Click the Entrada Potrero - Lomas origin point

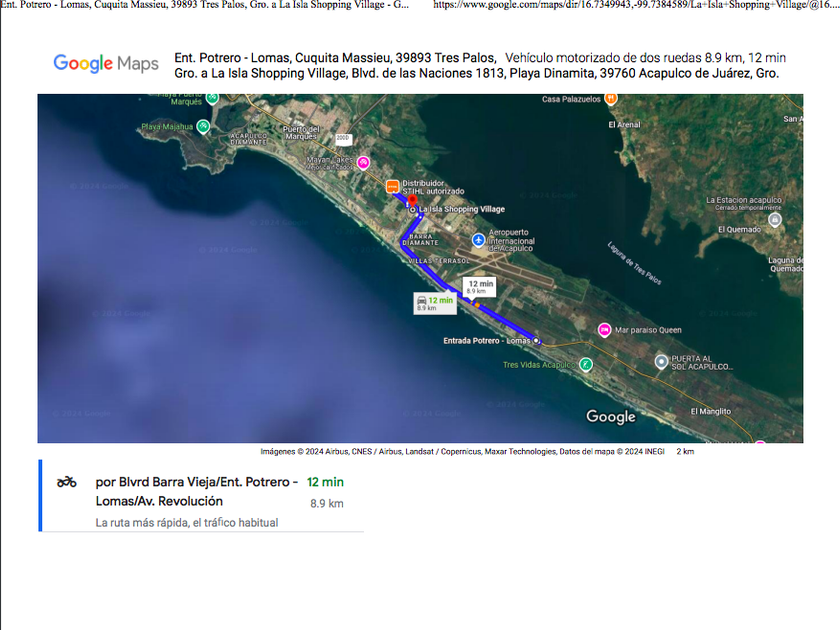[x=536, y=341]
